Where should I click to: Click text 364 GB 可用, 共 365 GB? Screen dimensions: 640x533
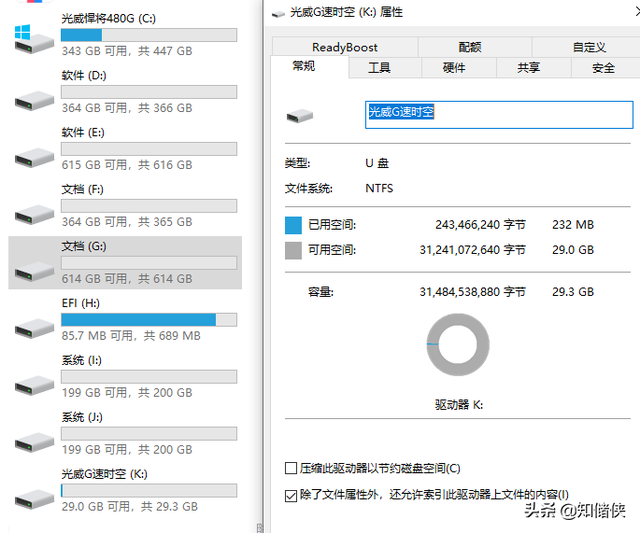[127, 222]
